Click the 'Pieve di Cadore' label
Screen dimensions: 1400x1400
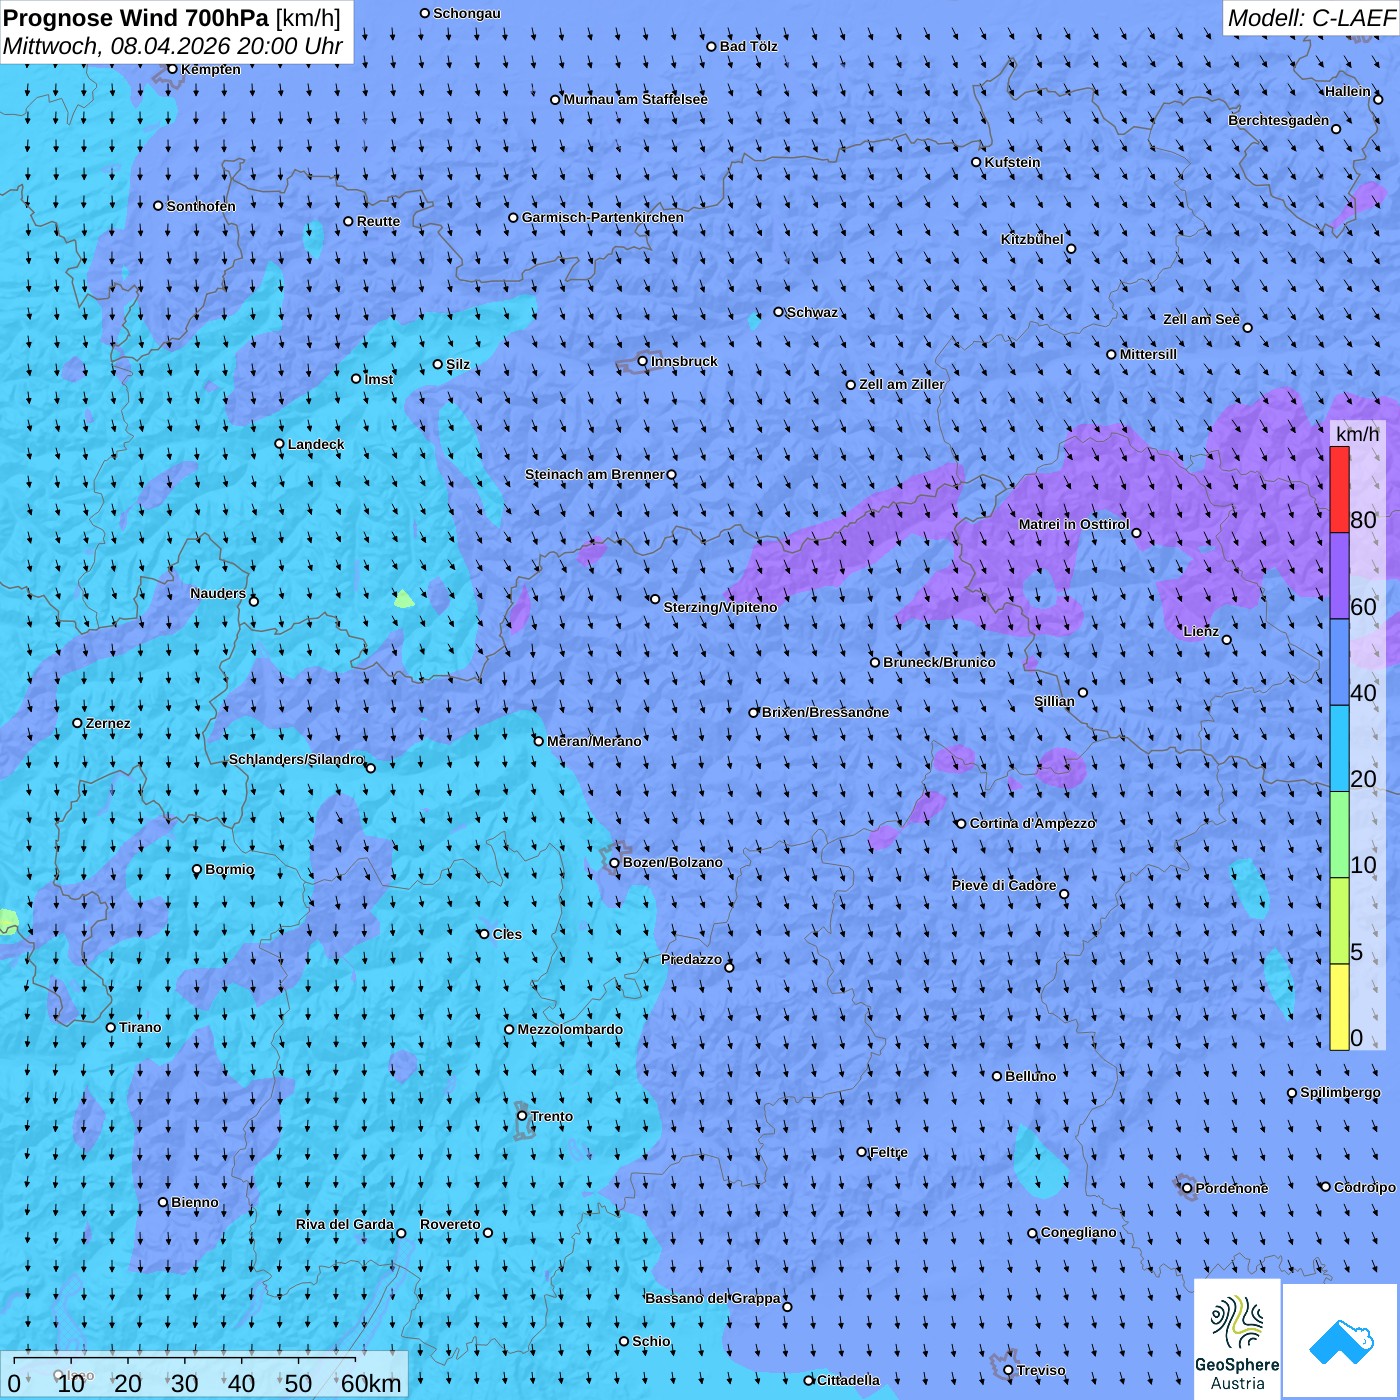pos(1004,885)
